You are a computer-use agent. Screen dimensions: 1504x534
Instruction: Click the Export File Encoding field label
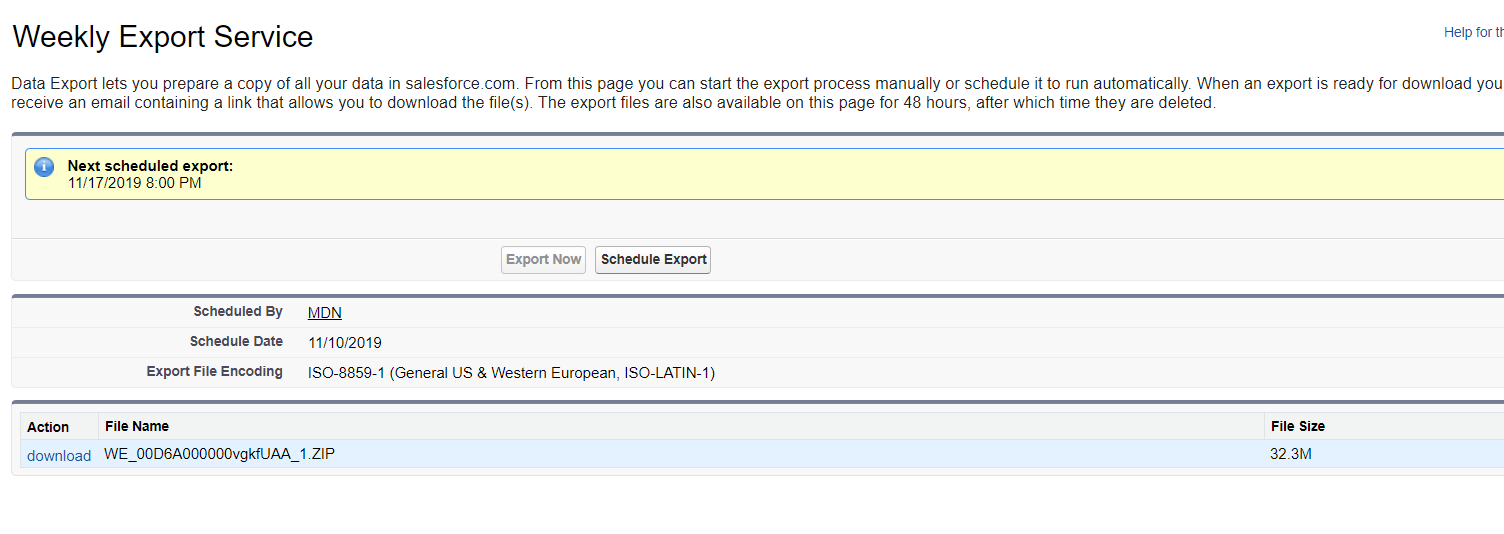coord(215,372)
